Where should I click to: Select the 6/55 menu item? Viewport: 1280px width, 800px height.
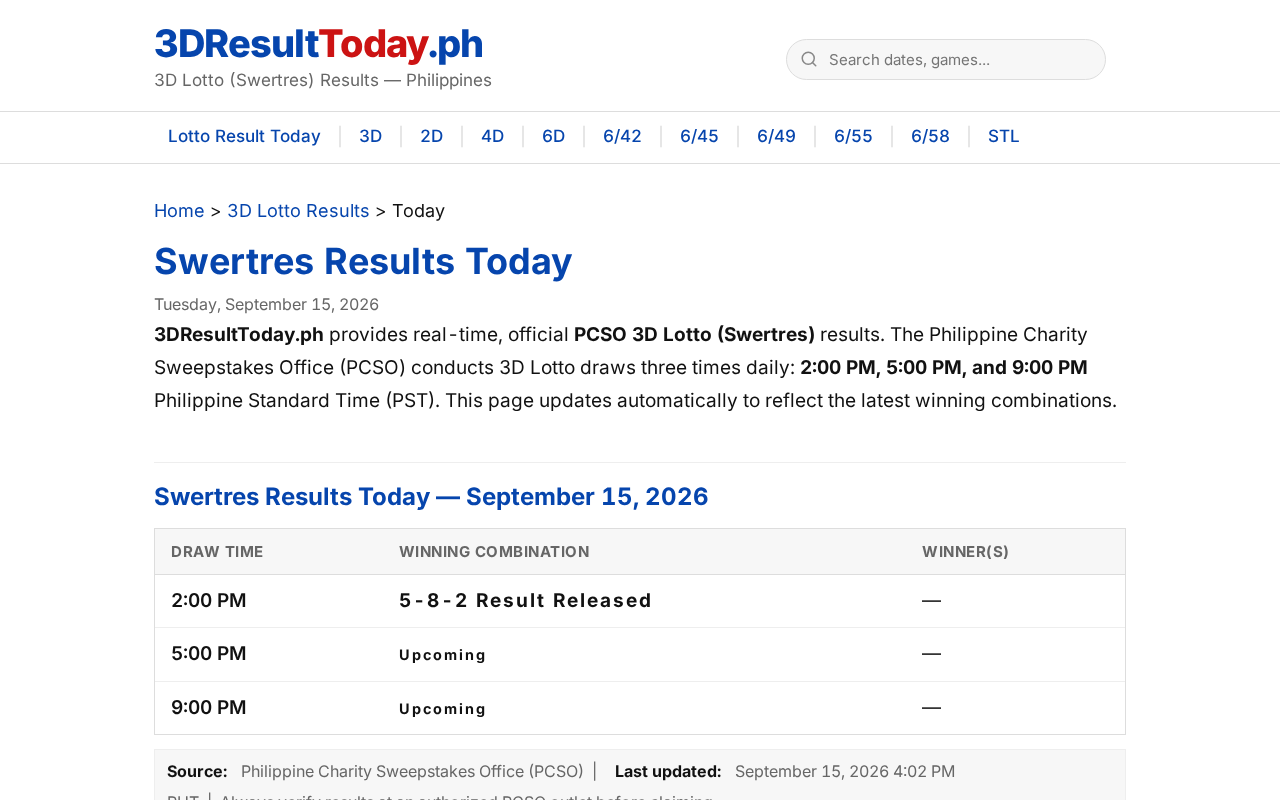tap(853, 136)
